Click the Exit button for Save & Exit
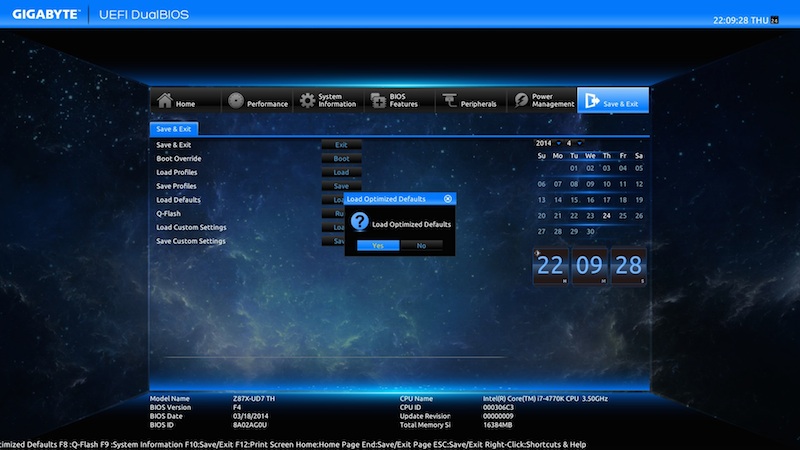The width and height of the screenshot is (800, 450). tap(341, 145)
